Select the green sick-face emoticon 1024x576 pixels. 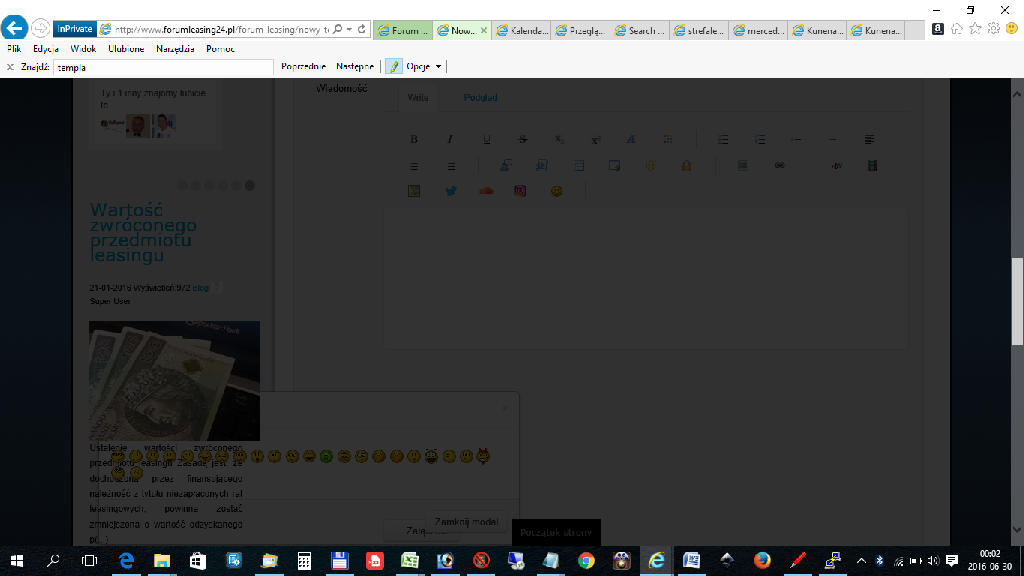pos(327,456)
